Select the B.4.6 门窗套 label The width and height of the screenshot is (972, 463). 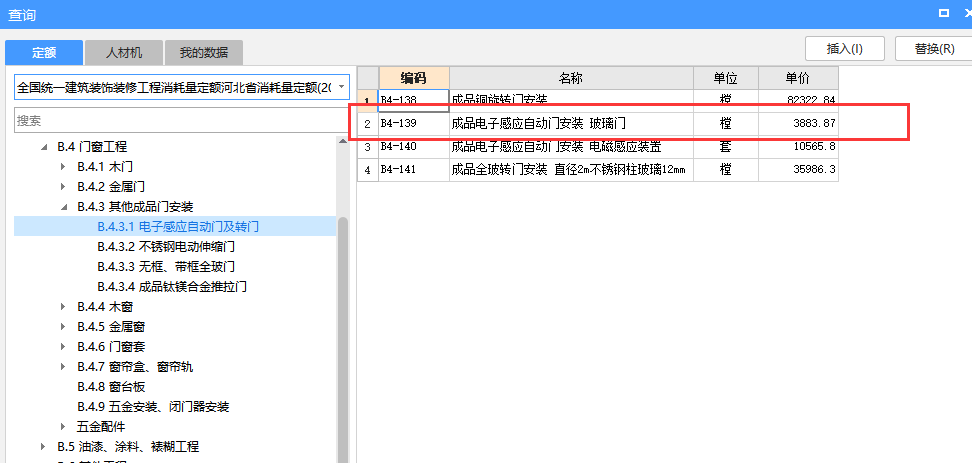111,347
